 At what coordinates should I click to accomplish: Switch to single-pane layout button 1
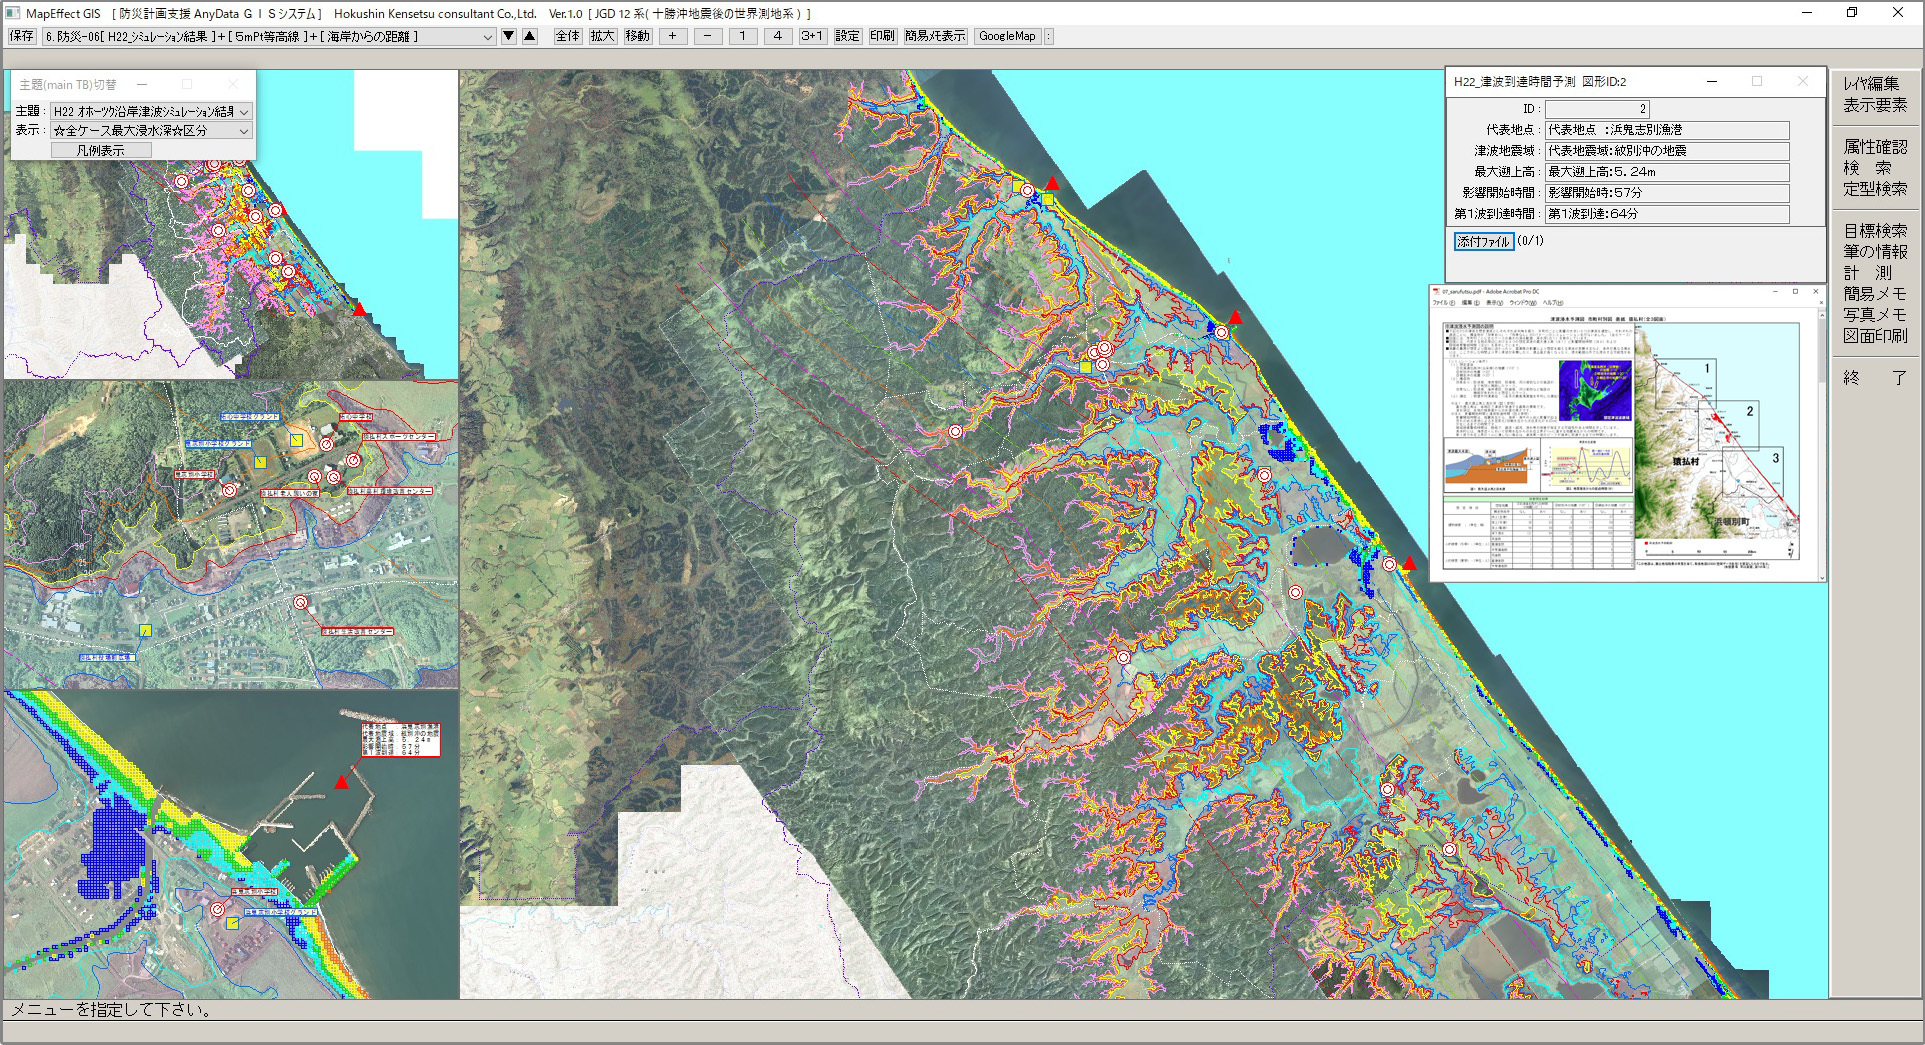[742, 36]
